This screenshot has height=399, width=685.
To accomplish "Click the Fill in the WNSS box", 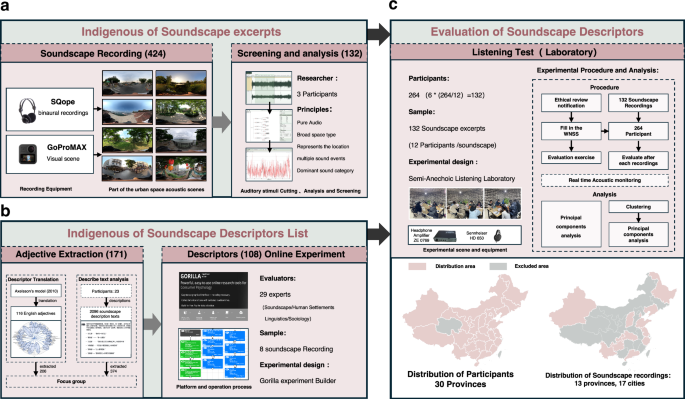I will (x=571, y=131).
